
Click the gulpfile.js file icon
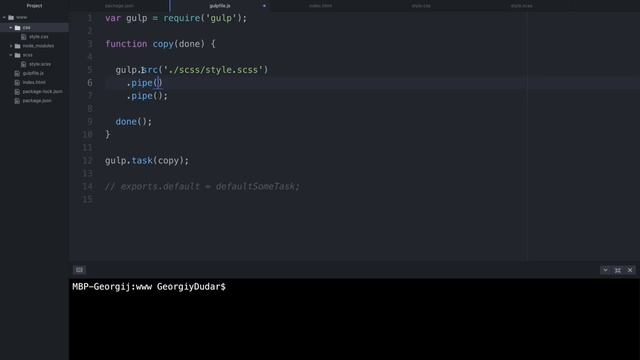[17, 73]
